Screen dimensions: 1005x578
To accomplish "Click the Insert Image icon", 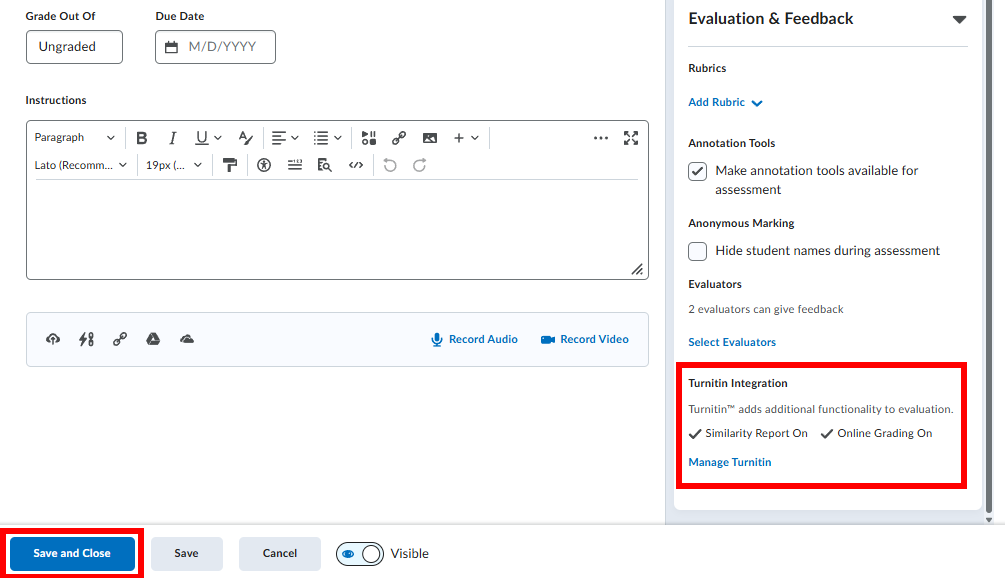I will 429,138.
